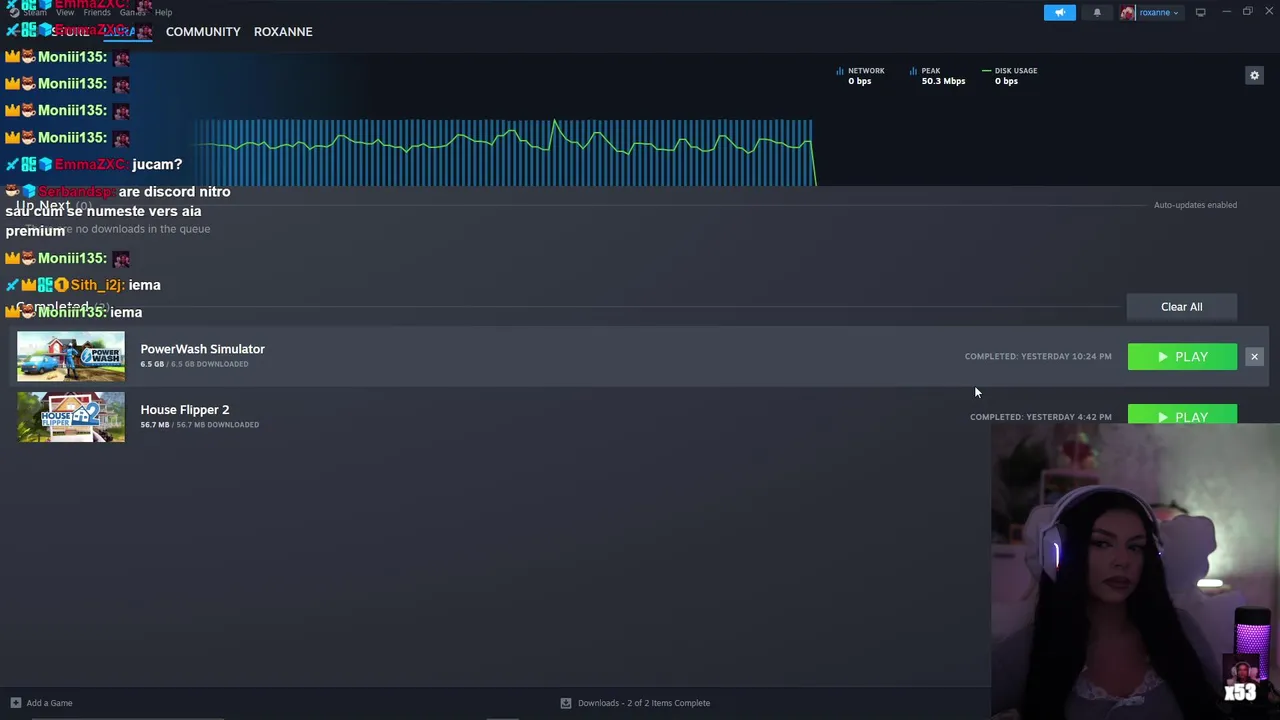
Task: Remove PowerWash Simulator from completed list
Action: click(x=1254, y=356)
